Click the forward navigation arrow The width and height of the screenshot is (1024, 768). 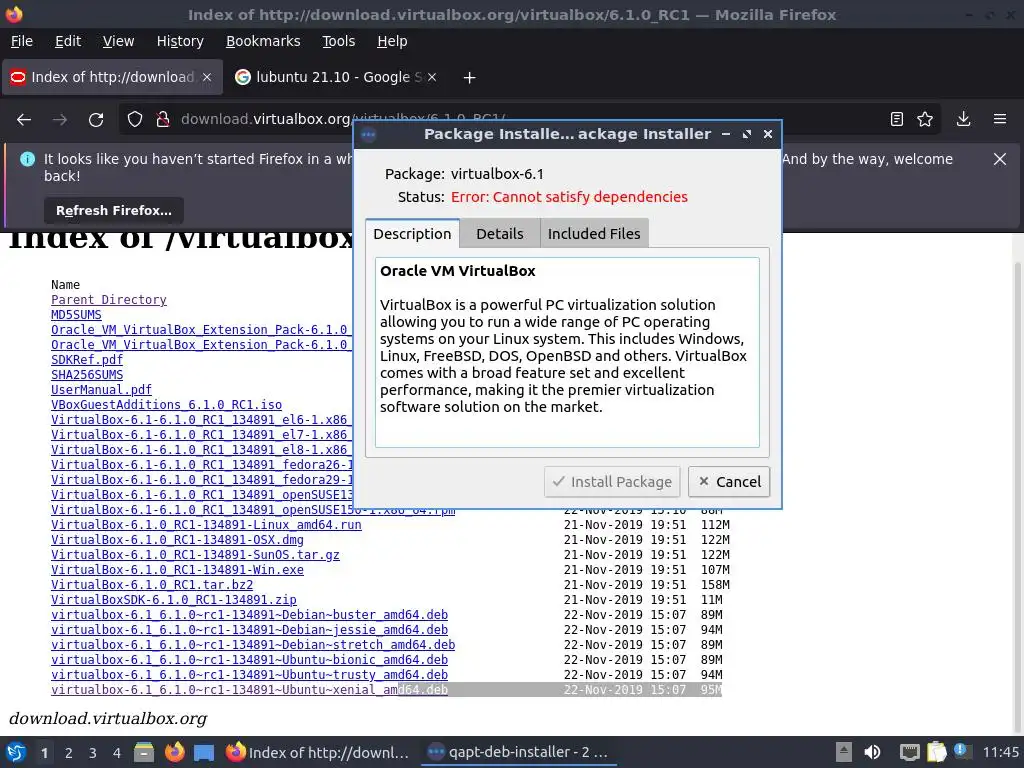coord(60,120)
